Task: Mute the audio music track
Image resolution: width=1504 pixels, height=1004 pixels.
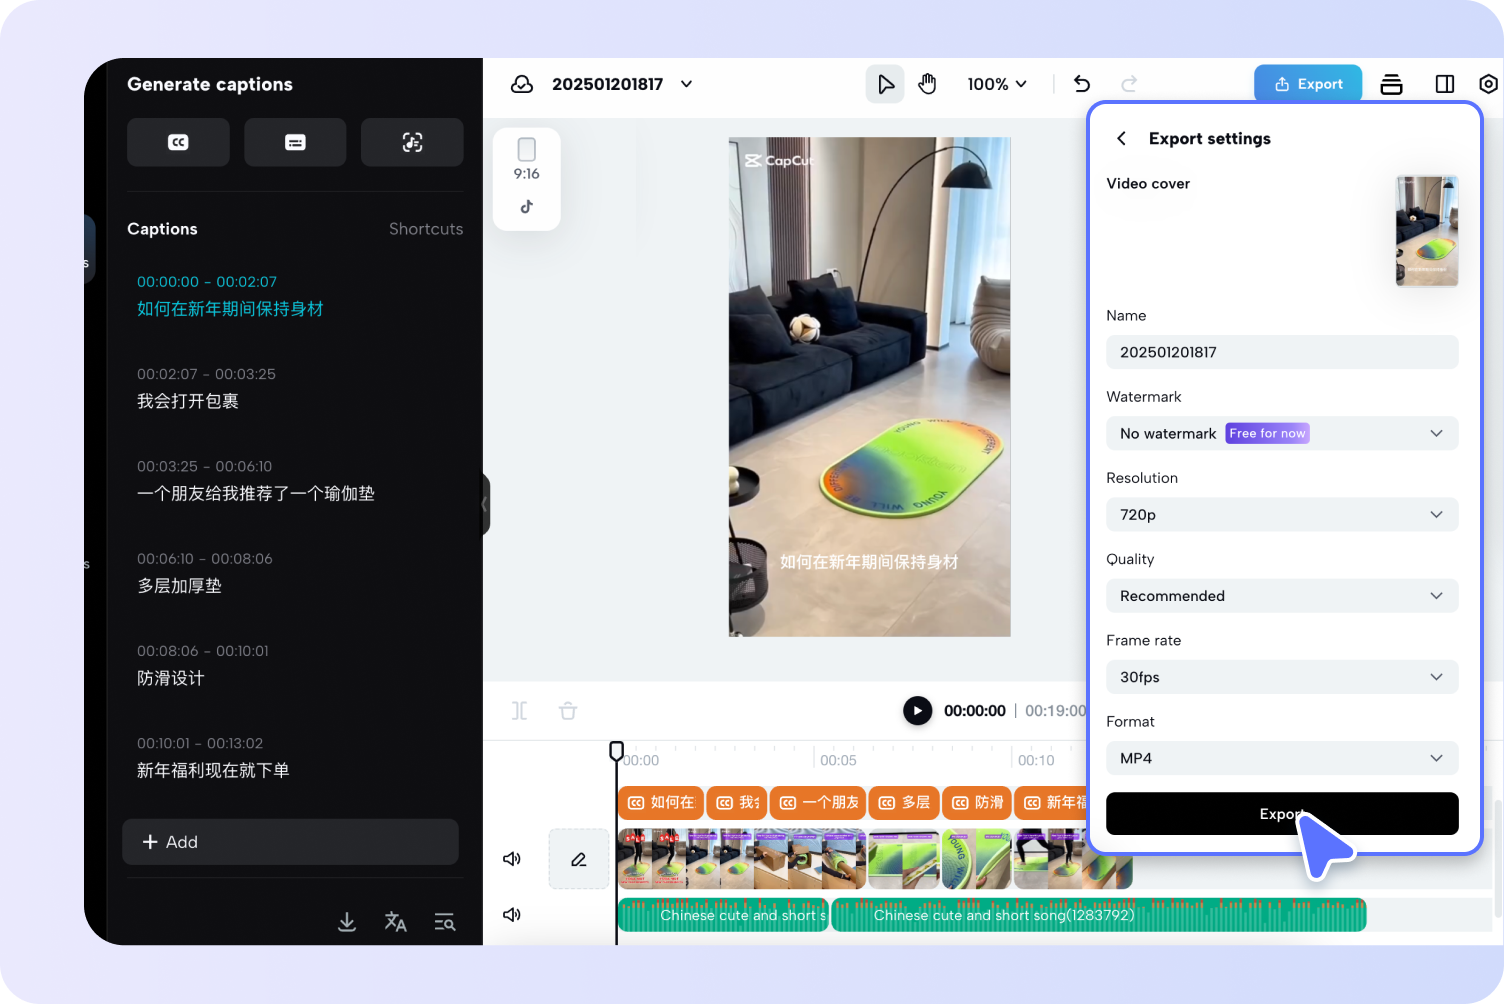Action: (x=512, y=915)
